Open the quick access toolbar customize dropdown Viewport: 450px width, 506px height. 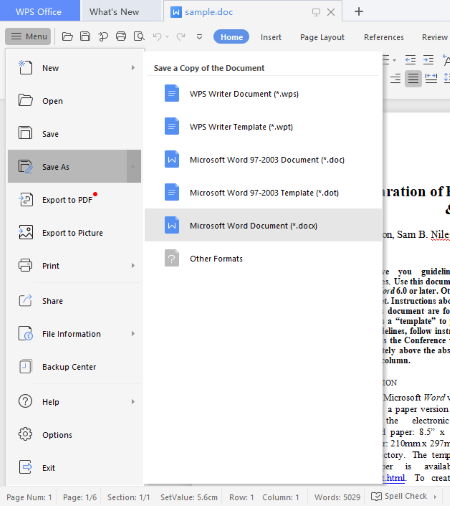(x=199, y=37)
